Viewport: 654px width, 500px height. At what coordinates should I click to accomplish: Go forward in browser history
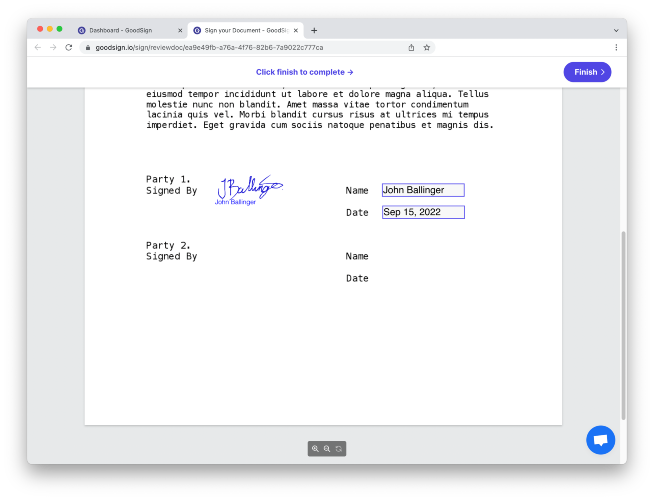[x=53, y=48]
